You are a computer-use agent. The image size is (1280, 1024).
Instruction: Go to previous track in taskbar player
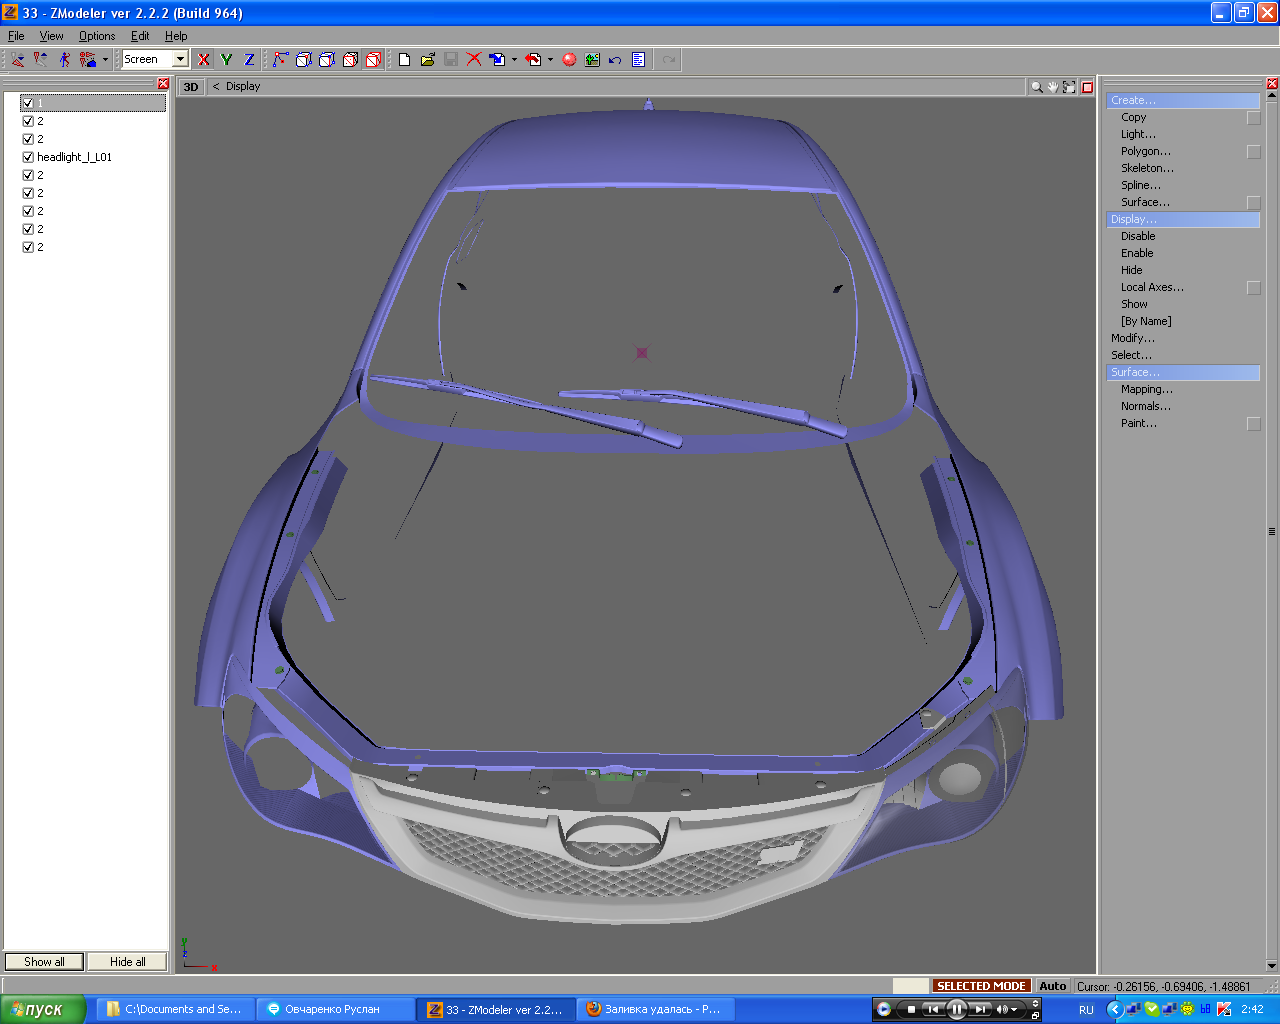pos(933,1009)
